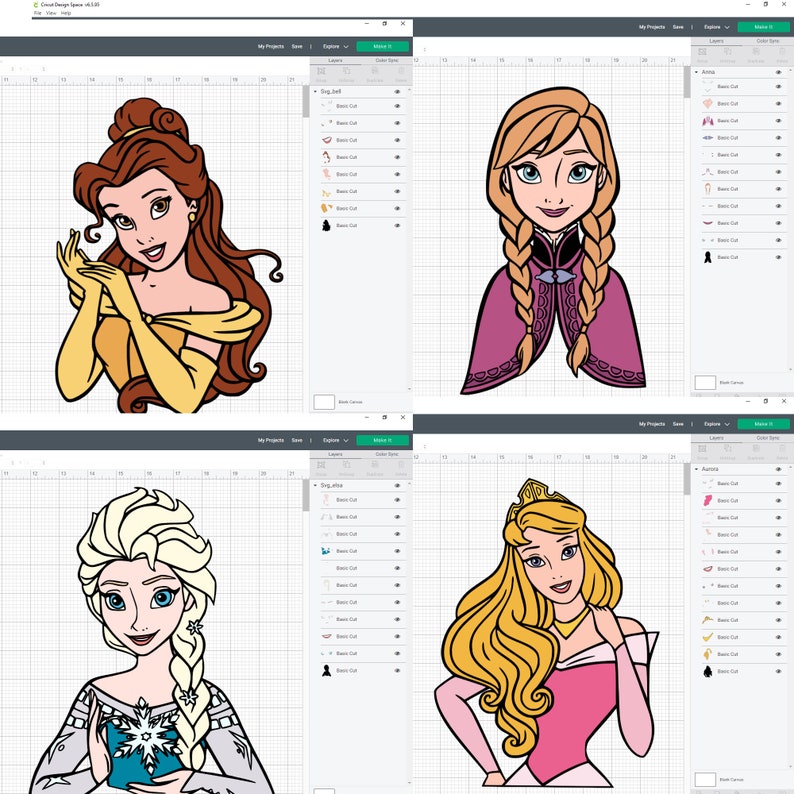Image resolution: width=794 pixels, height=794 pixels.
Task: Open Explore machine dropdown in Svg_bell window
Action: click(x=336, y=47)
